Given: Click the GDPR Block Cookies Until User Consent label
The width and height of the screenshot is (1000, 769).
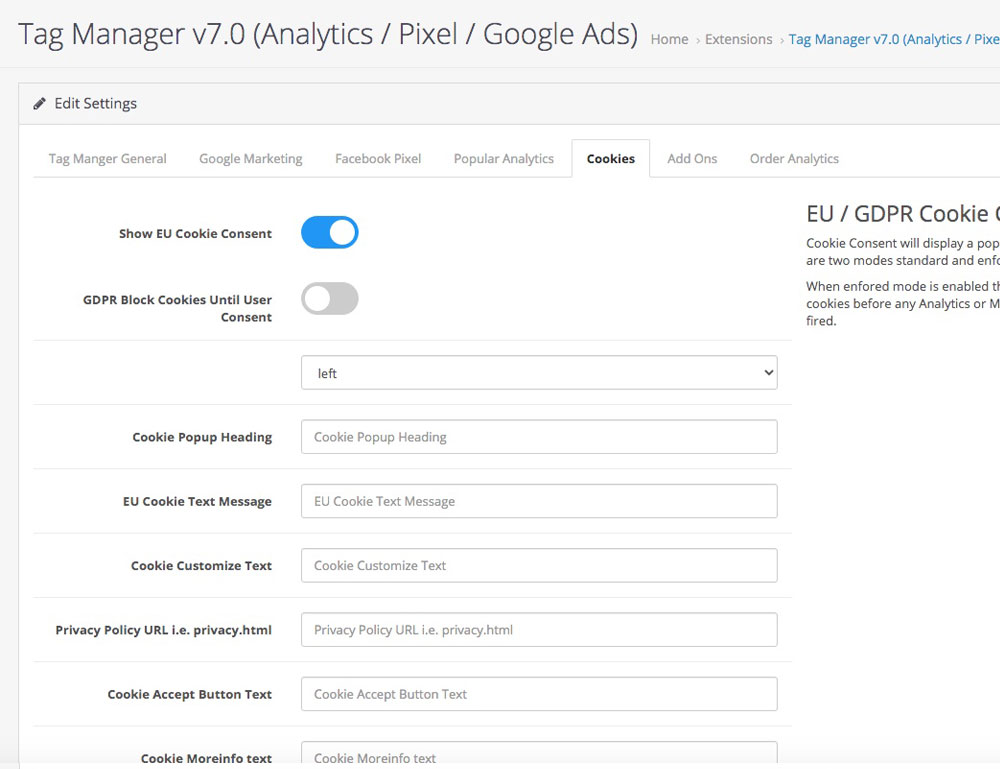Looking at the screenshot, I should point(177,309).
